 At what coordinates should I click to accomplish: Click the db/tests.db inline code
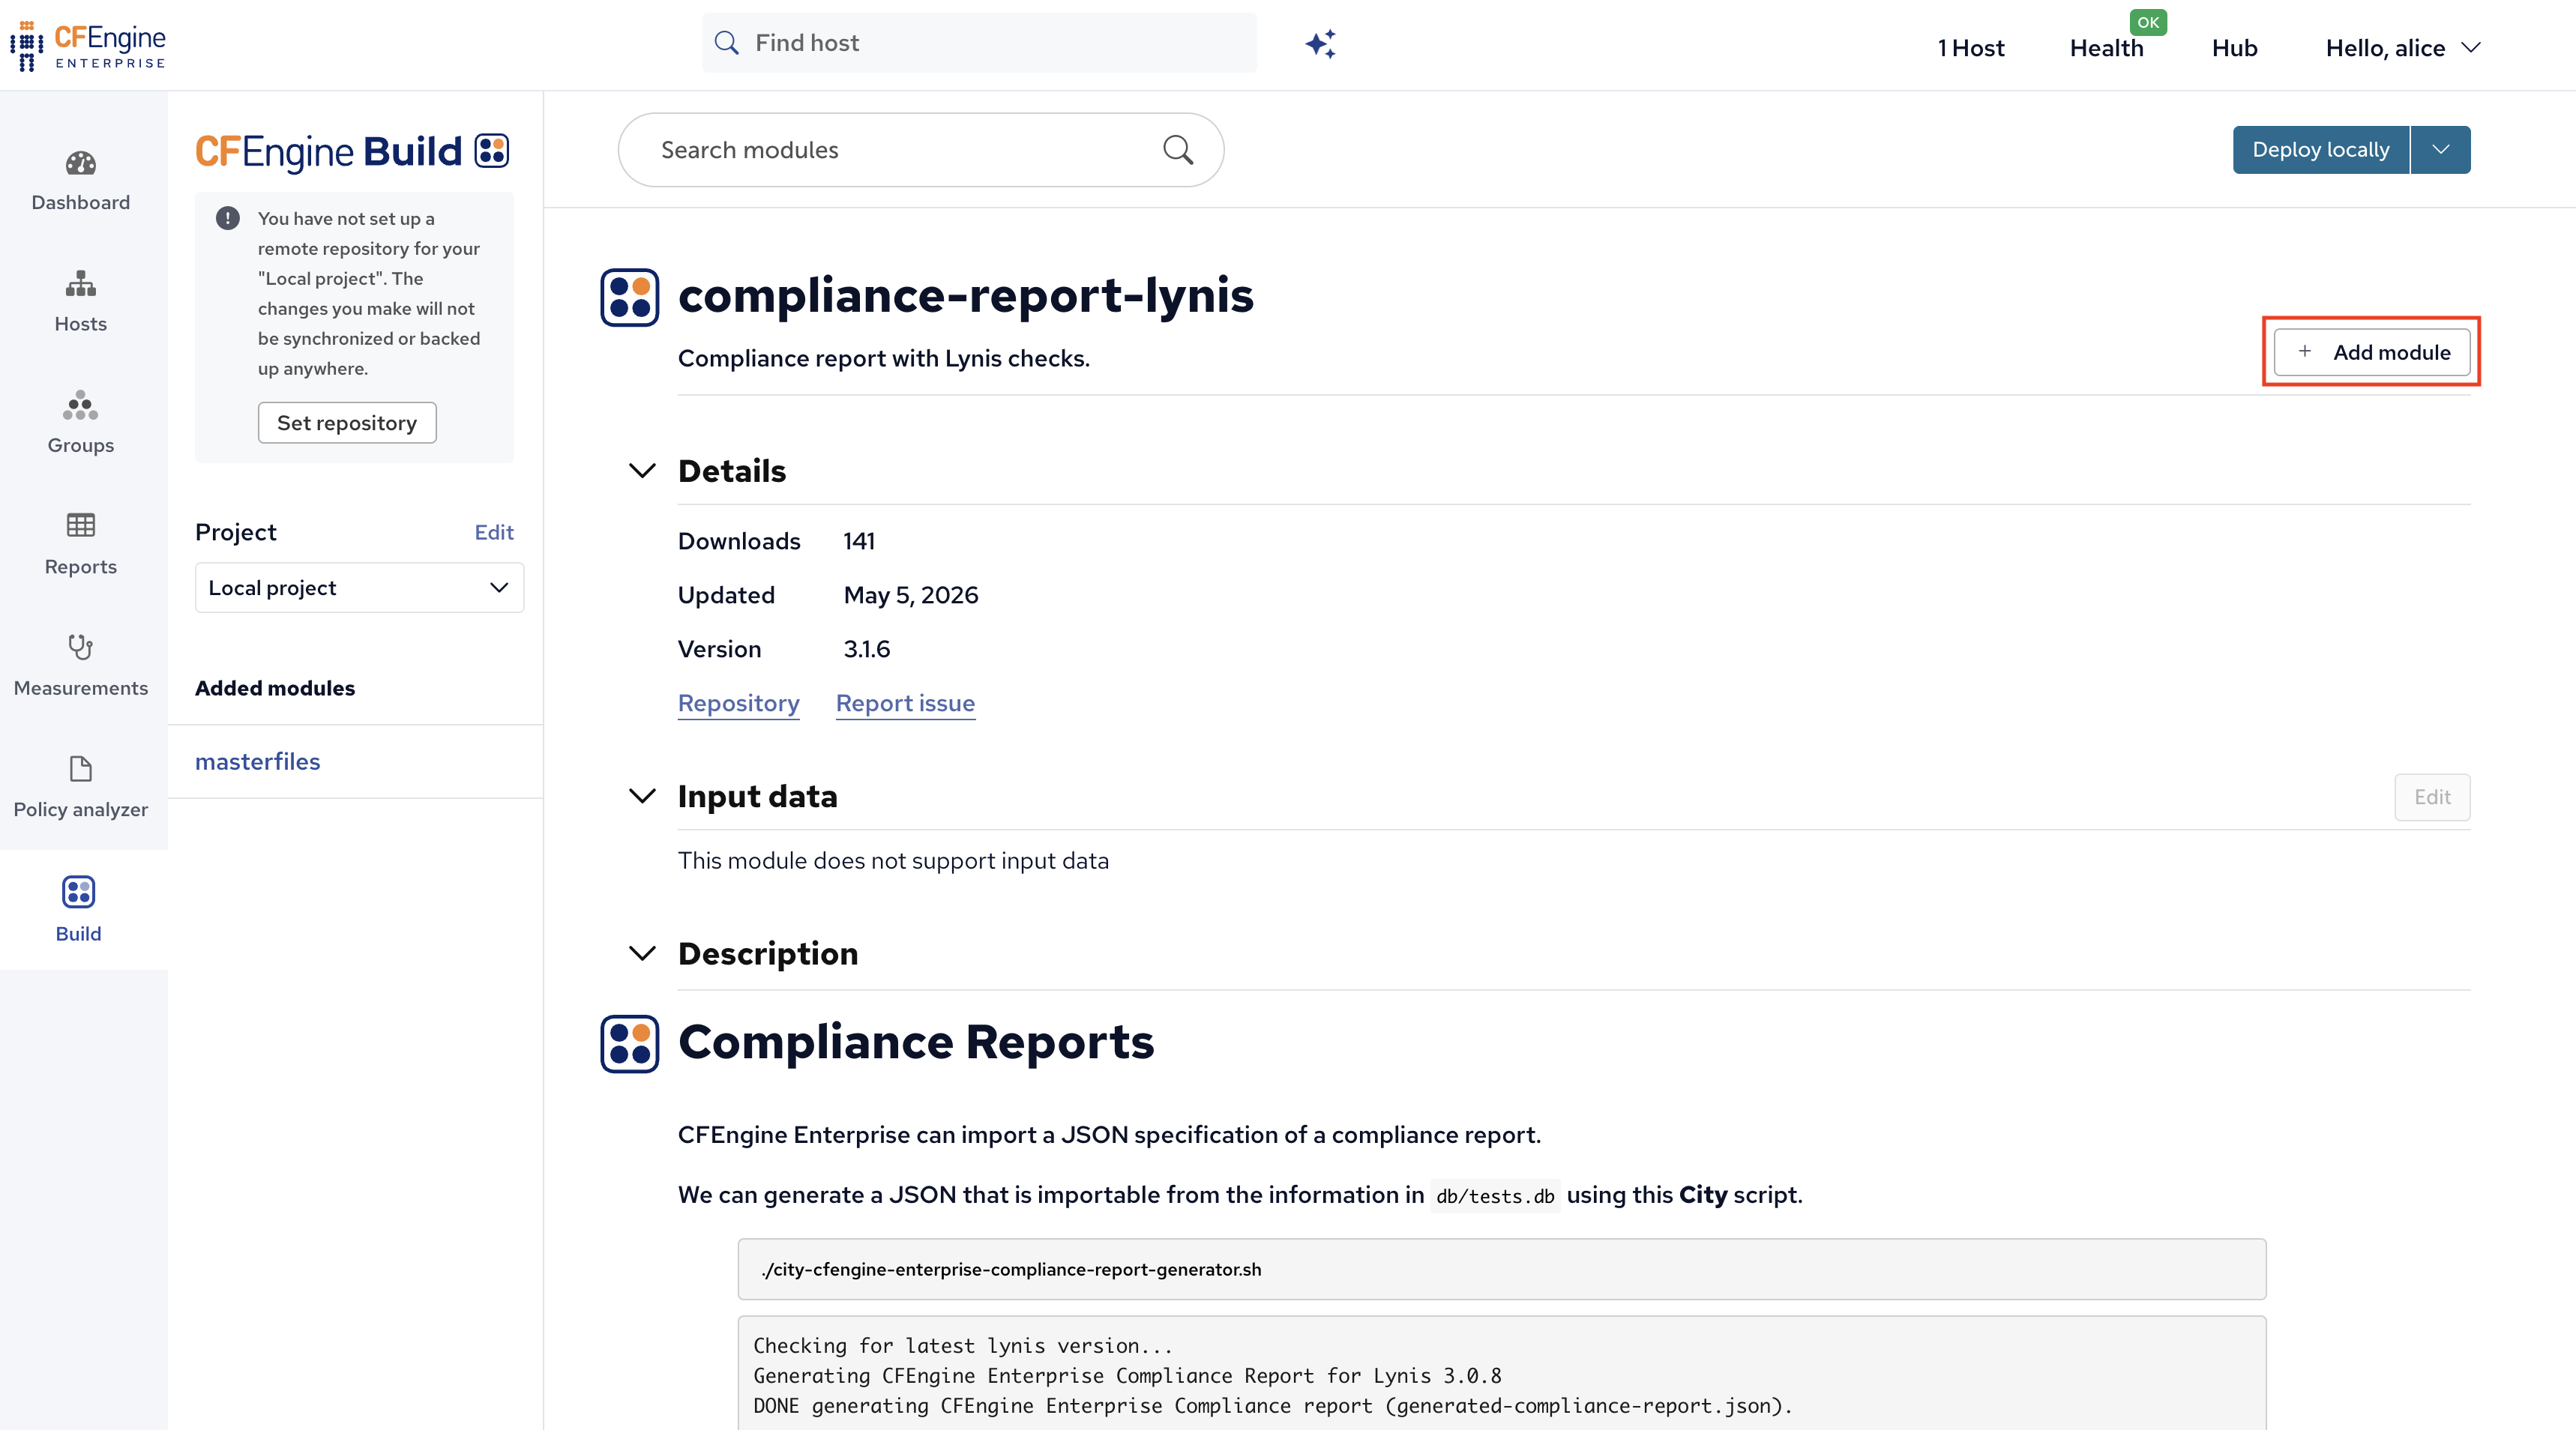pyautogui.click(x=1495, y=1196)
